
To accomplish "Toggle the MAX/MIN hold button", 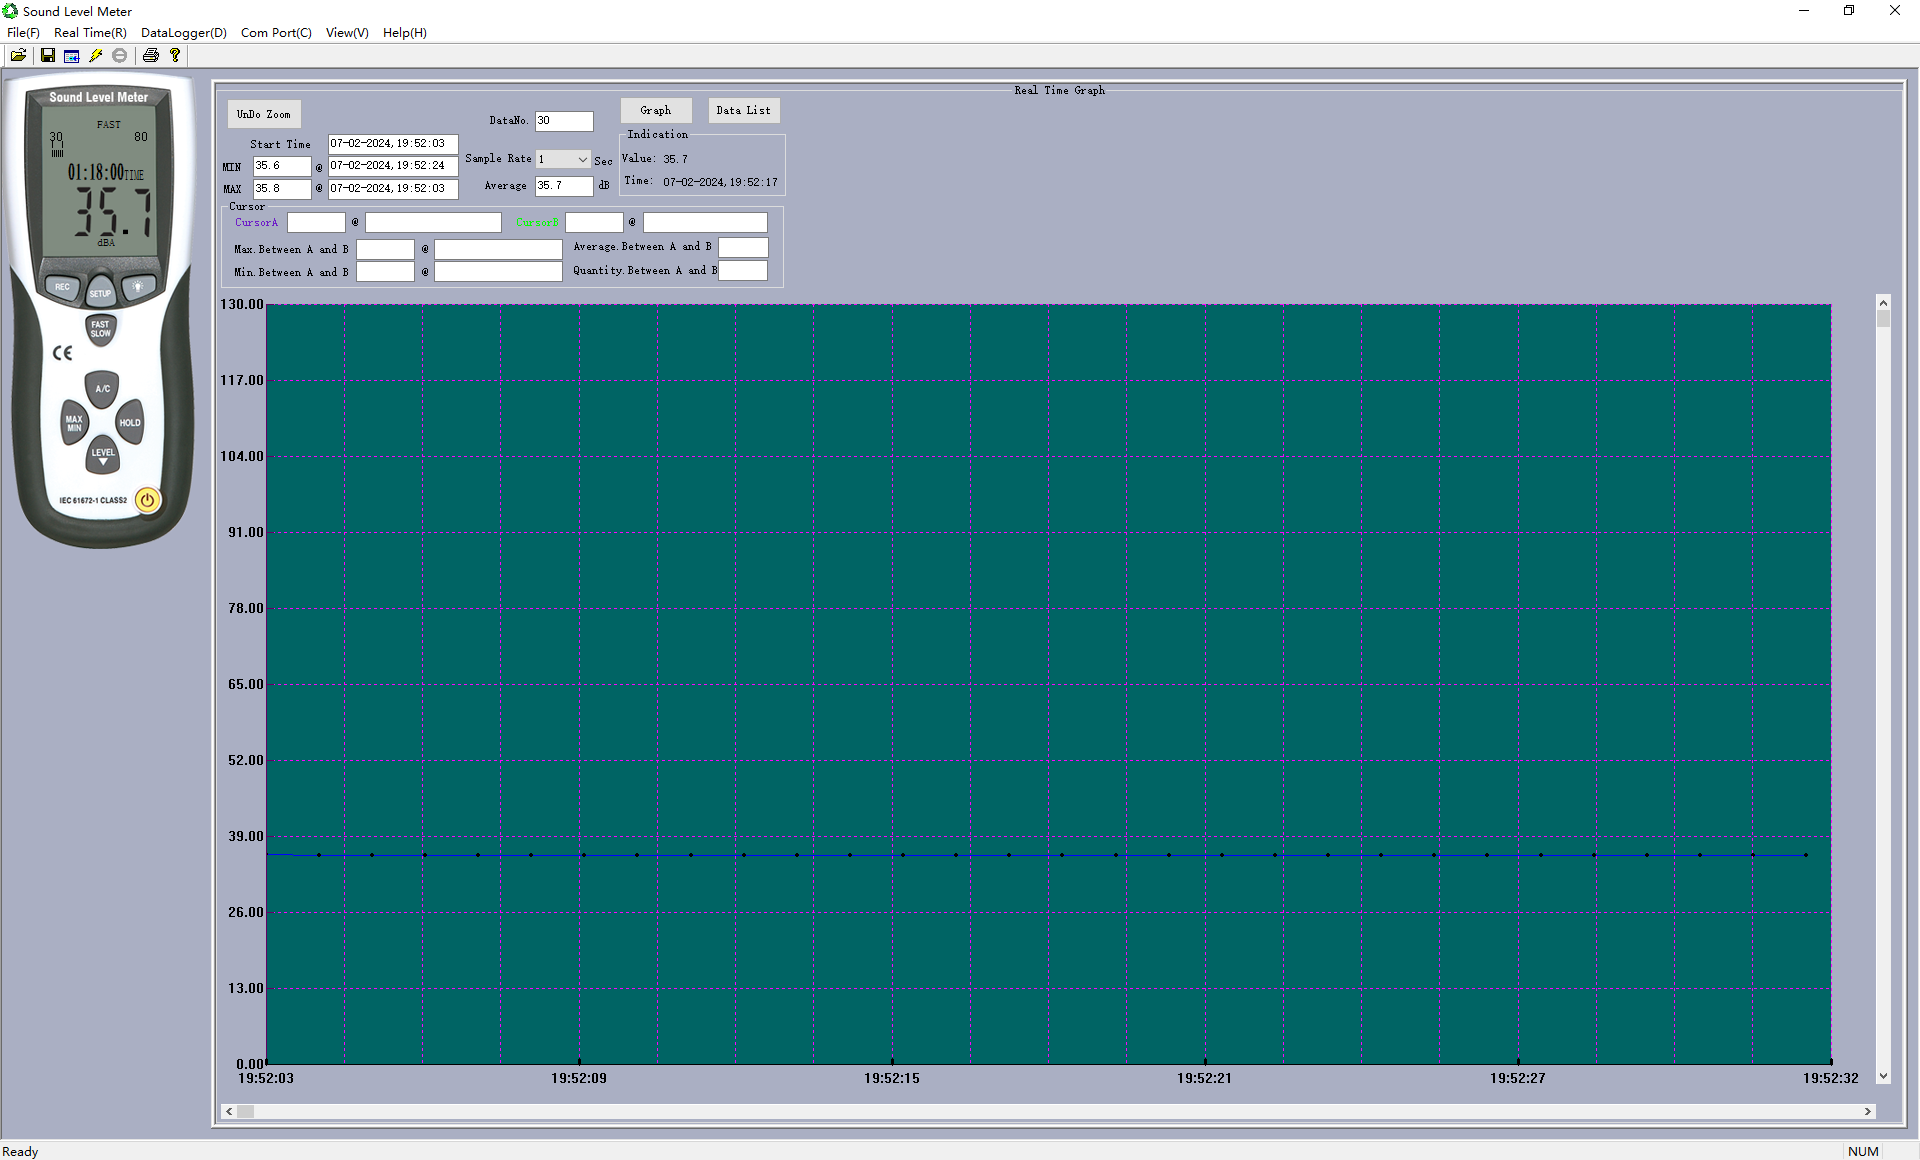I will click(x=71, y=422).
